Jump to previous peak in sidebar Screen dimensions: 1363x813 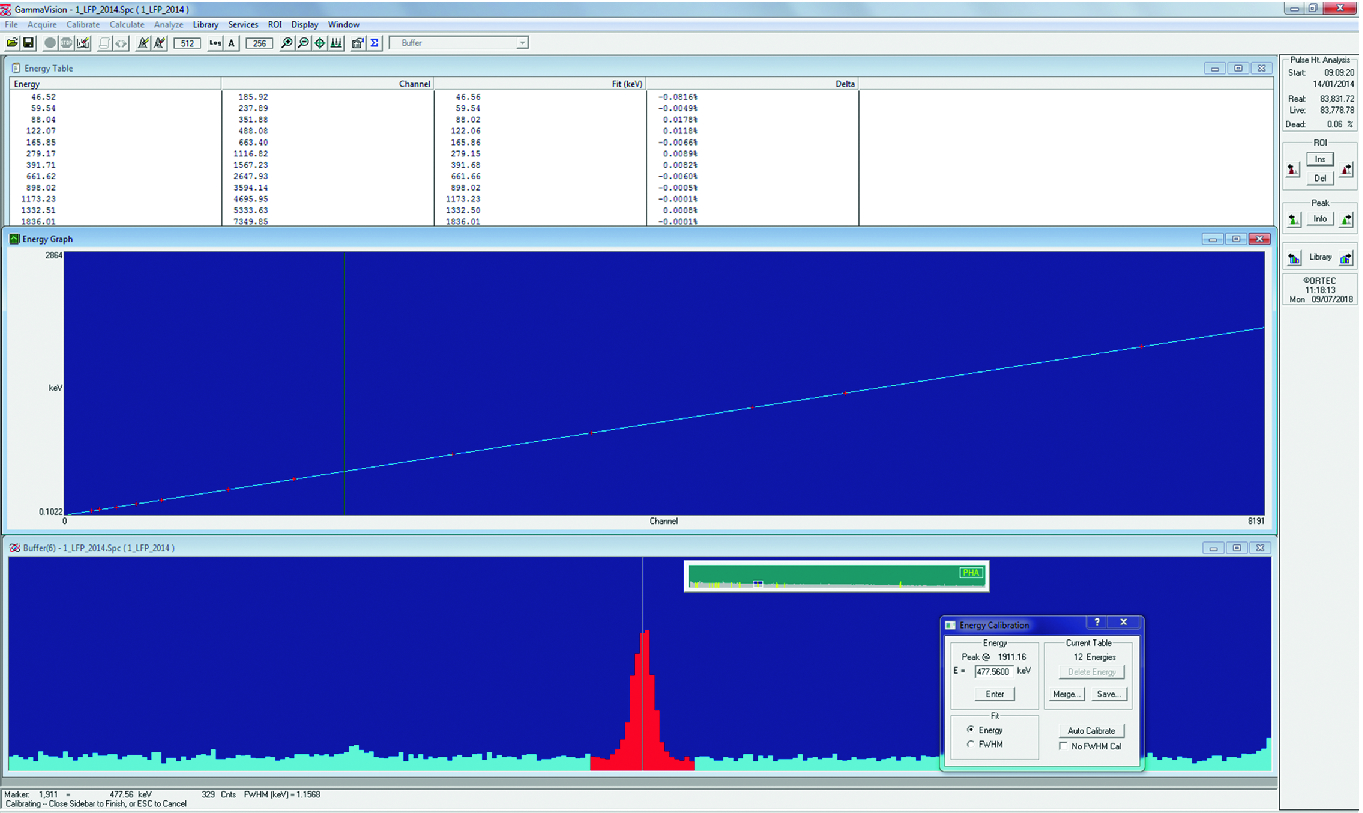[x=1293, y=219]
